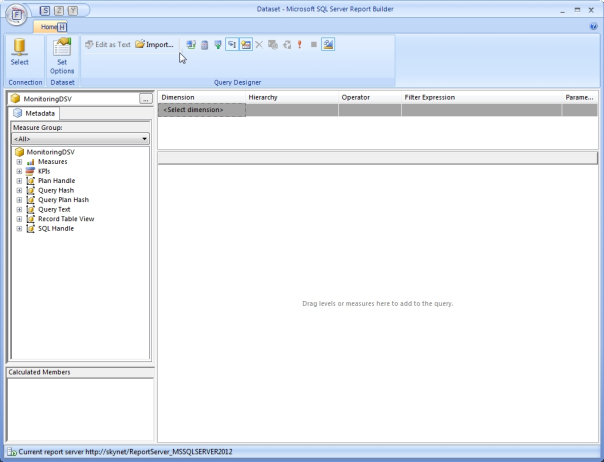Viewport: 604px width, 462px height.
Task: Expand the Measures node
Action: [19, 162]
